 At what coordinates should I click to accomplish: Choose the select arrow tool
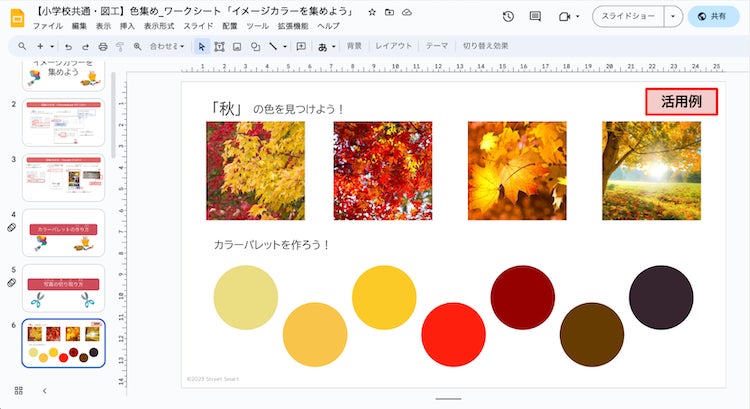click(x=201, y=46)
